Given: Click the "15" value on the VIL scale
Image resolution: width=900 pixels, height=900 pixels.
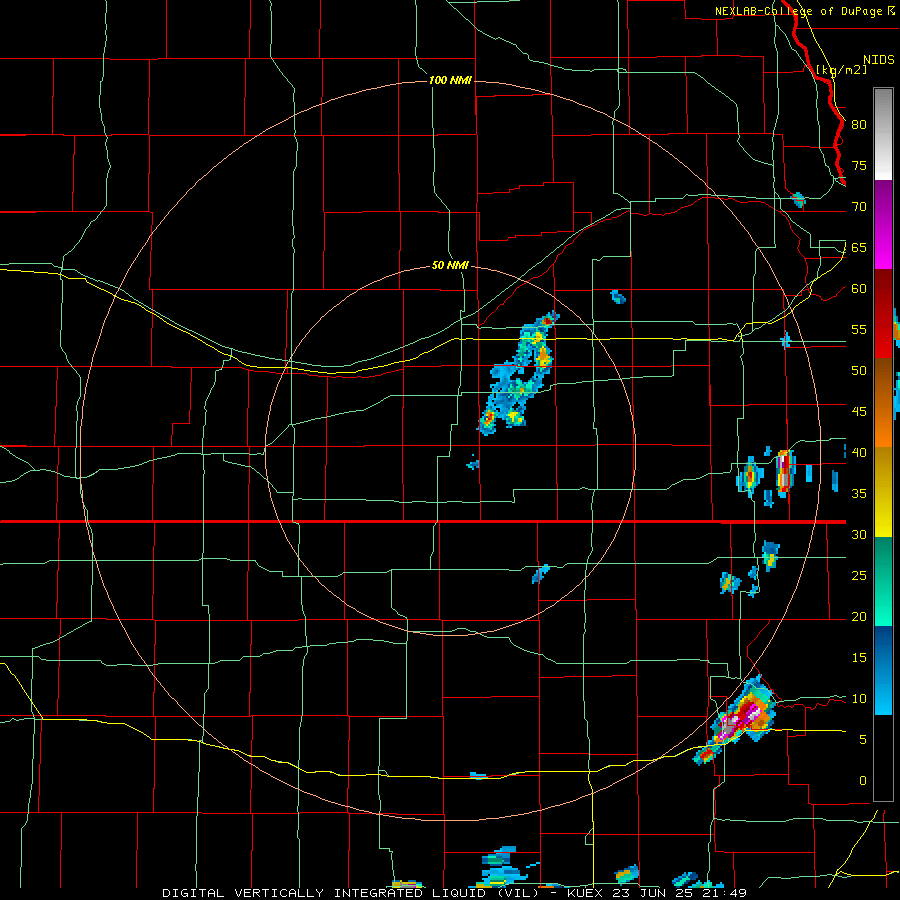Looking at the screenshot, I should pyautogui.click(x=859, y=657).
